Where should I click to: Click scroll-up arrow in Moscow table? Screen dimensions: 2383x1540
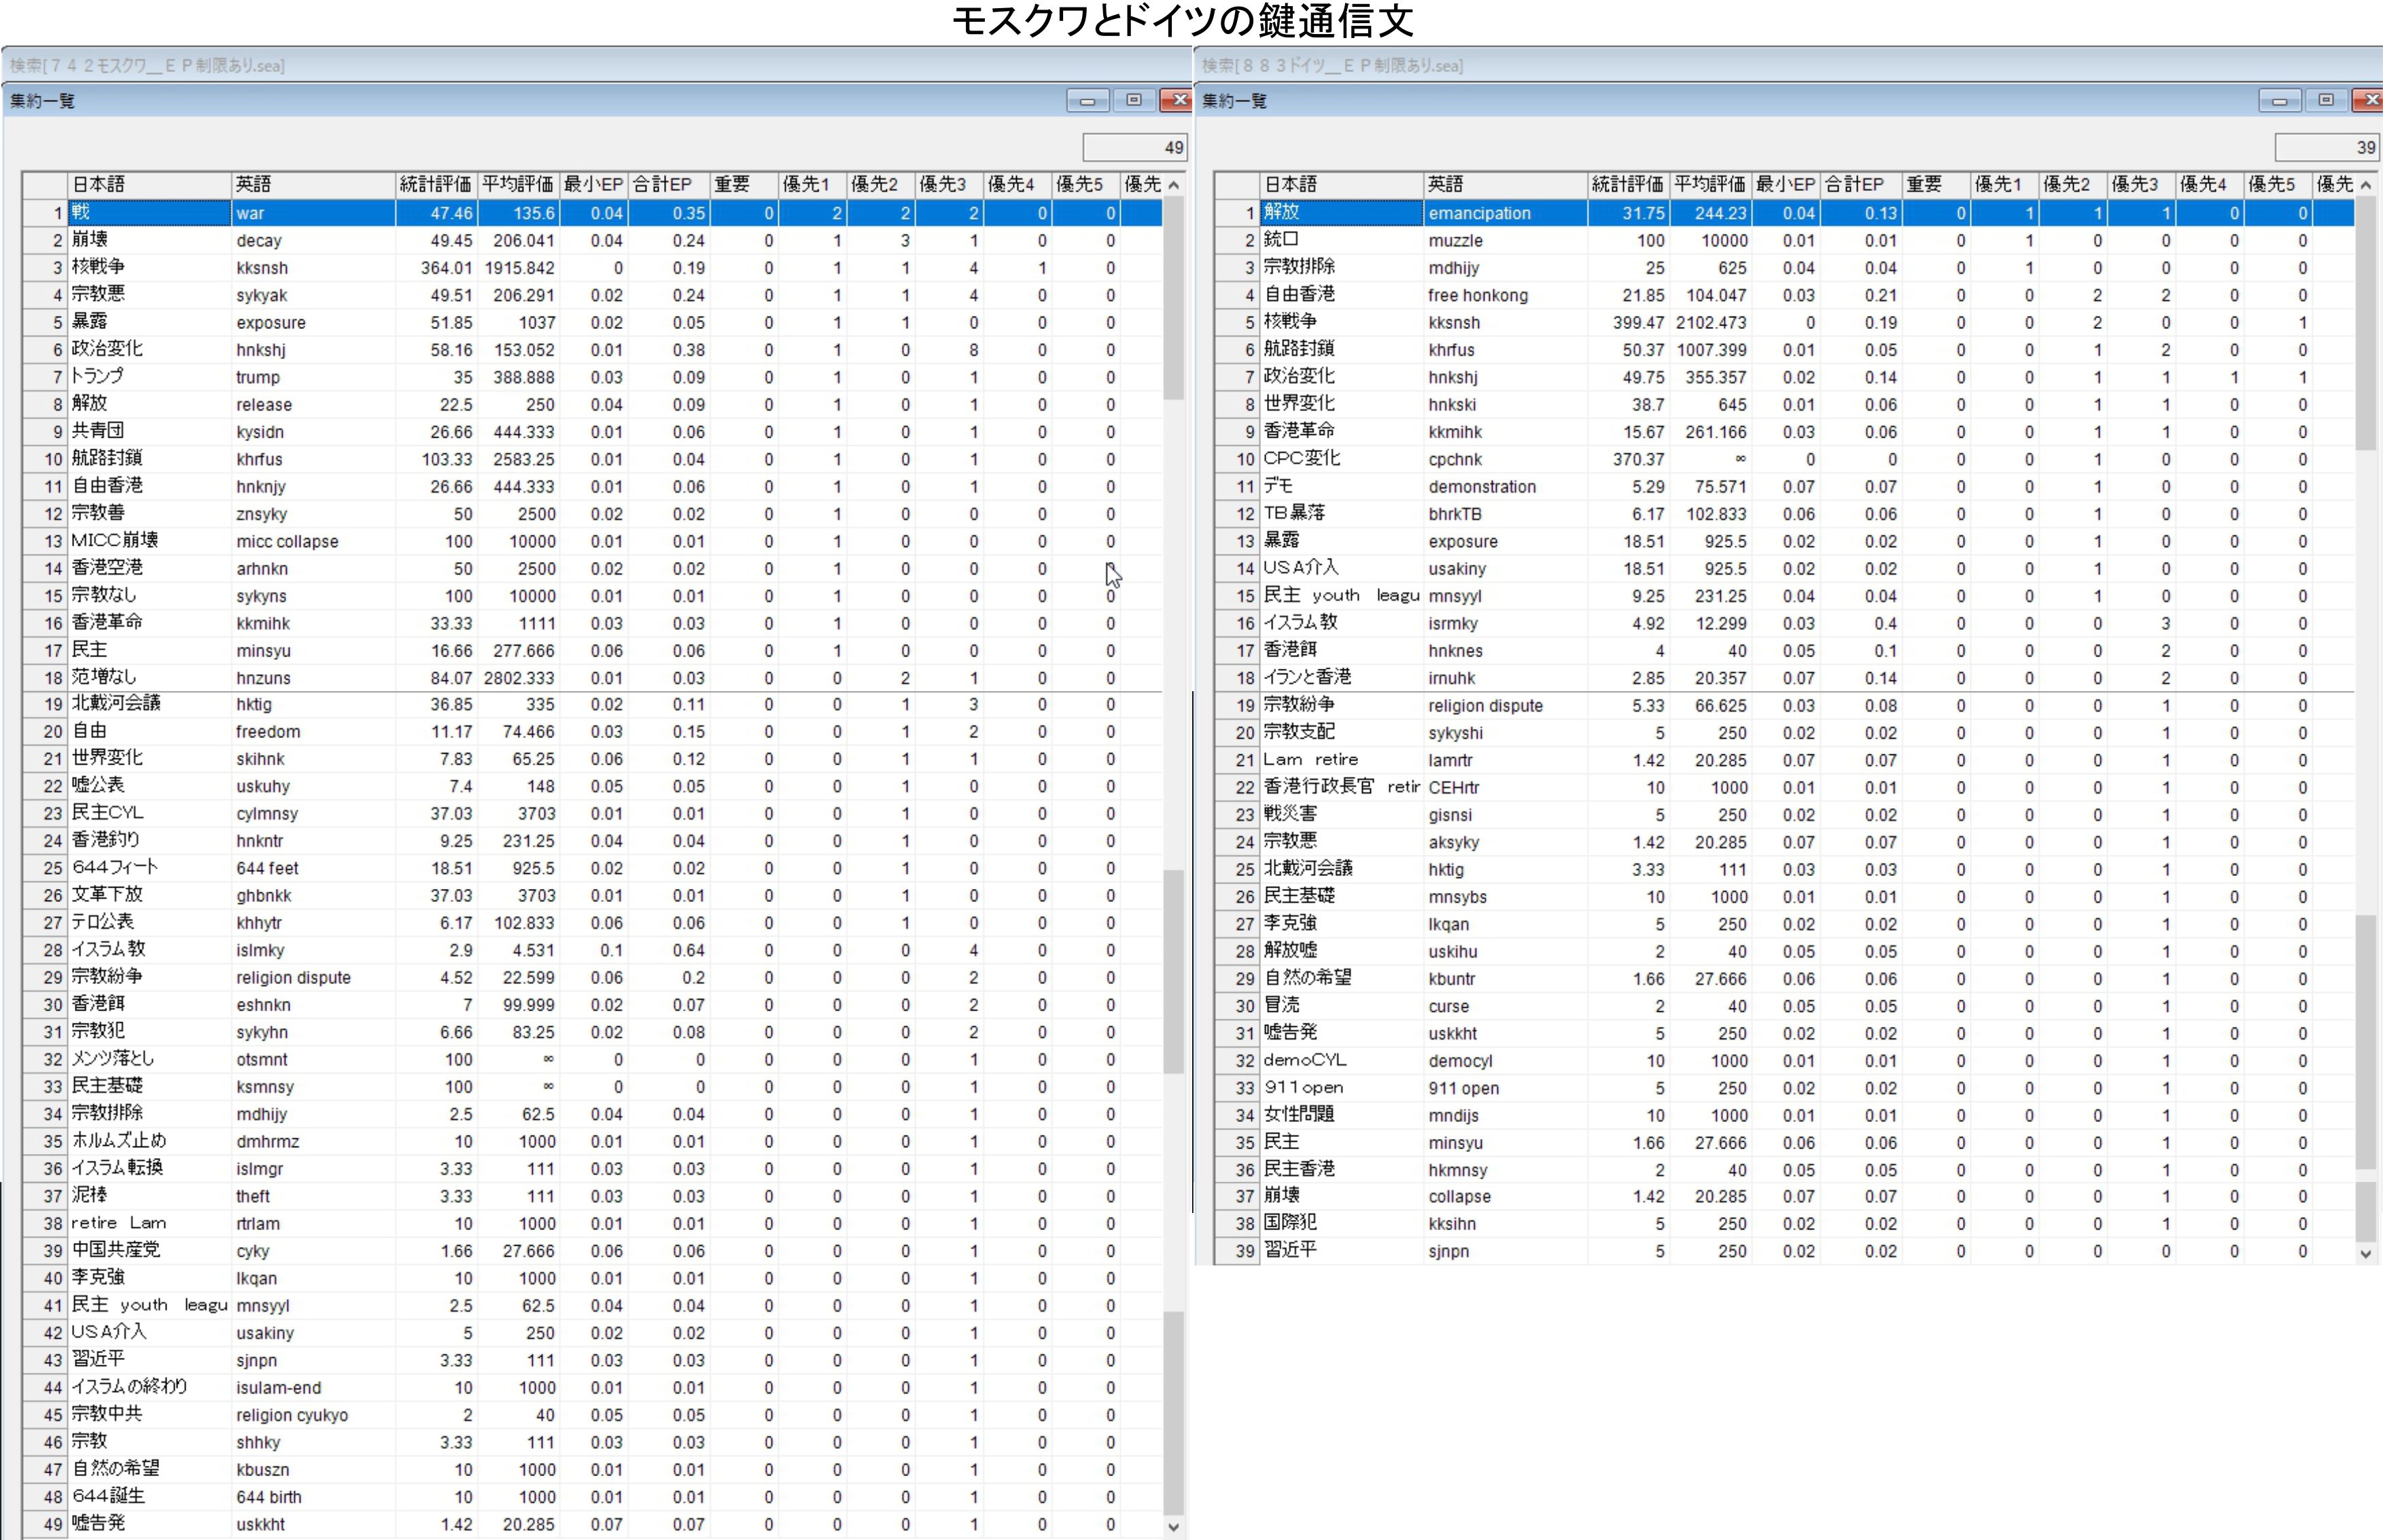[x=1174, y=185]
